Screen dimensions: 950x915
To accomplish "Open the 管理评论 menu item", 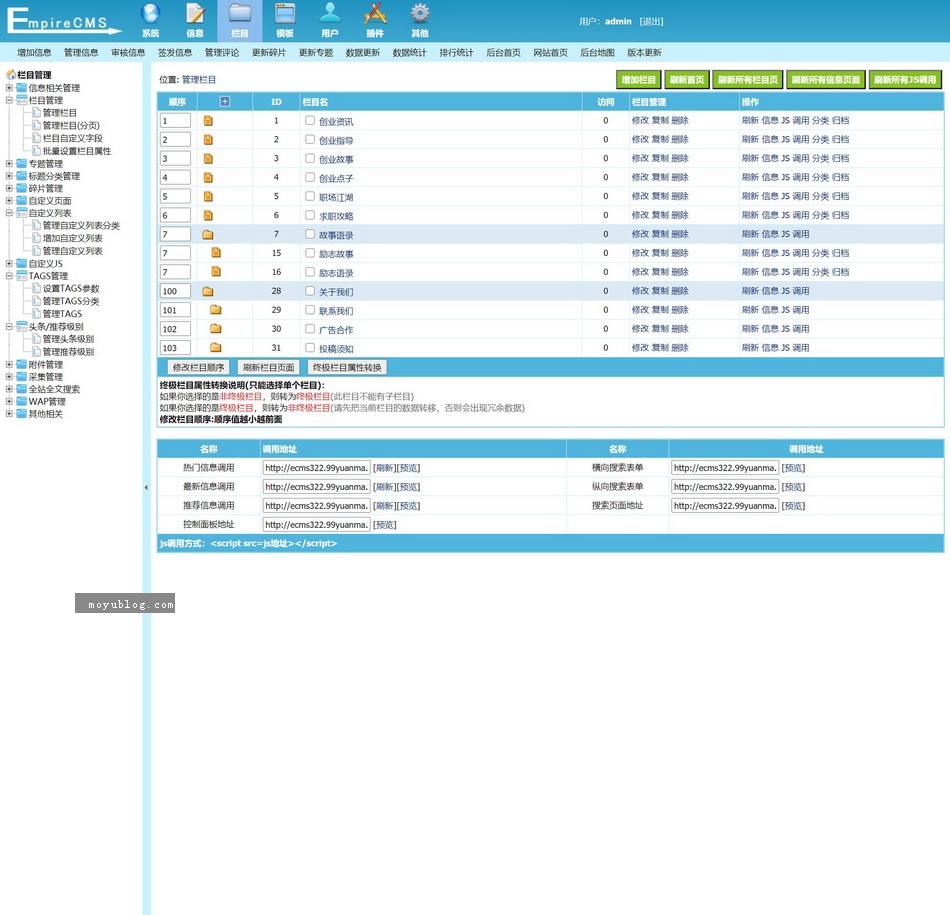I will pyautogui.click(x=222, y=53).
